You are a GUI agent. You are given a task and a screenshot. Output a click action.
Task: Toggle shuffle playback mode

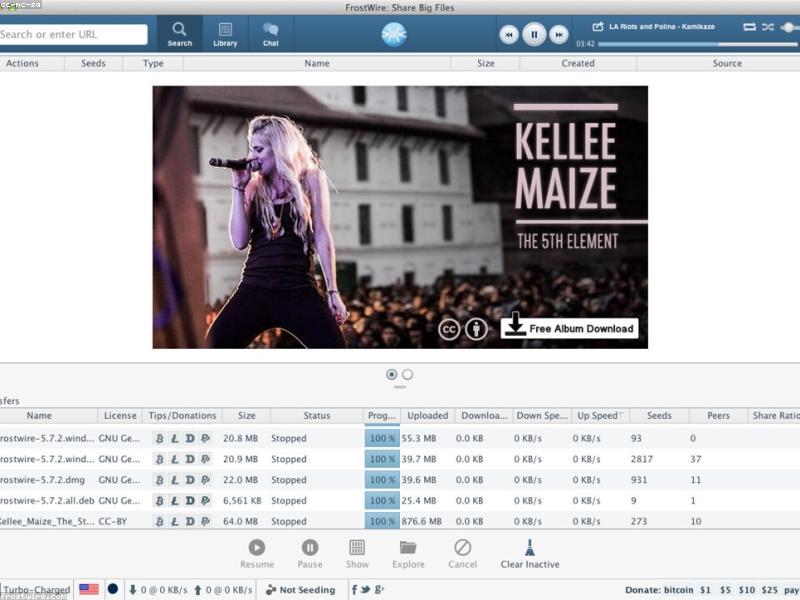tap(768, 27)
